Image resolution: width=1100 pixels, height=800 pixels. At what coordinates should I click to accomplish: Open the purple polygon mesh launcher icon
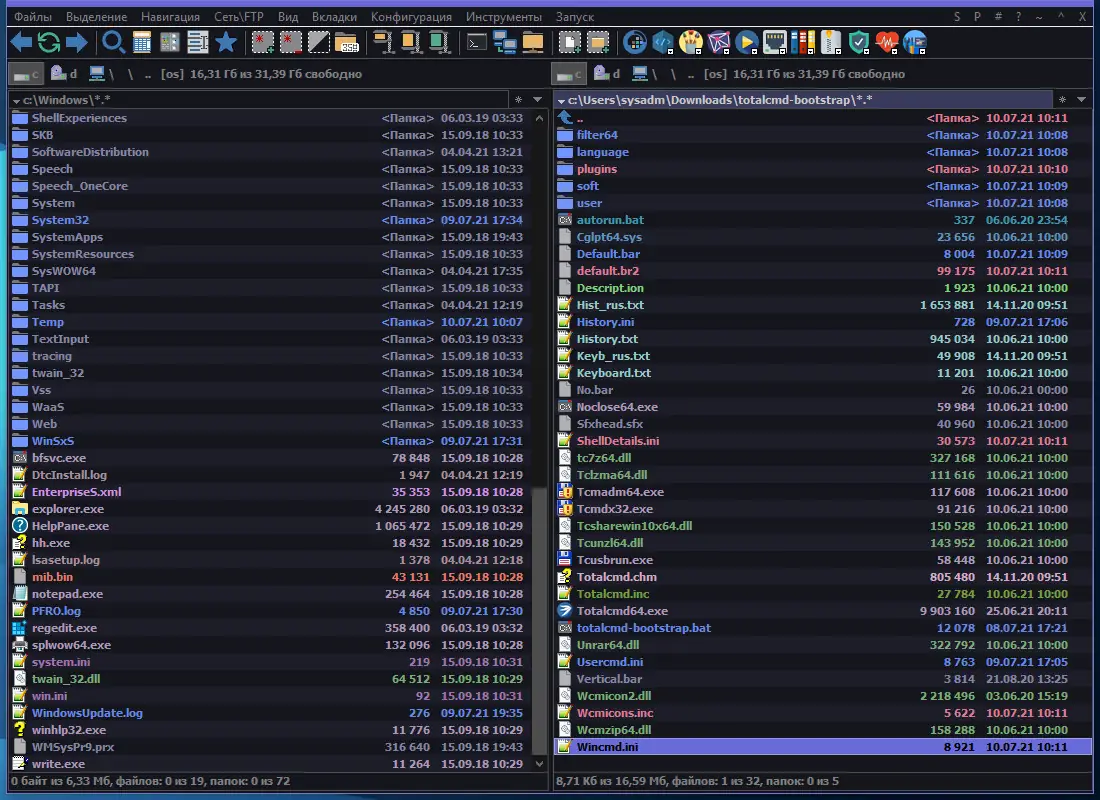[x=719, y=43]
